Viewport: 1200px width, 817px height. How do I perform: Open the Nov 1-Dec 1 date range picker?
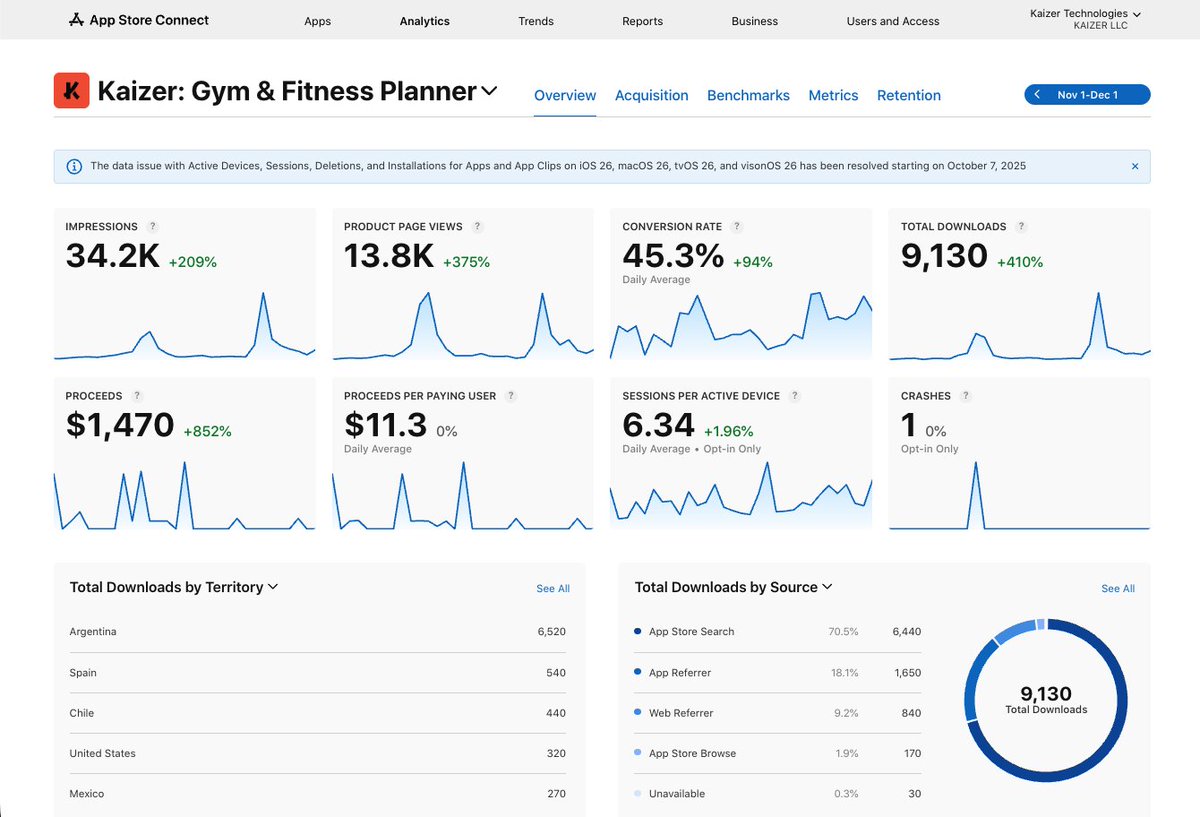(x=1088, y=95)
